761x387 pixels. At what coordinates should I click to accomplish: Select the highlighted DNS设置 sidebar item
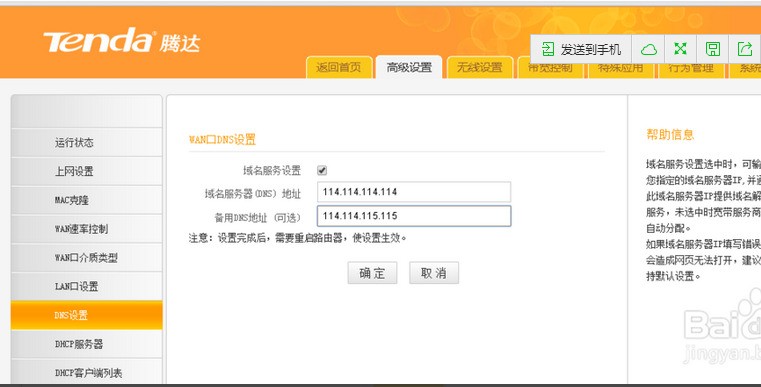(x=86, y=315)
